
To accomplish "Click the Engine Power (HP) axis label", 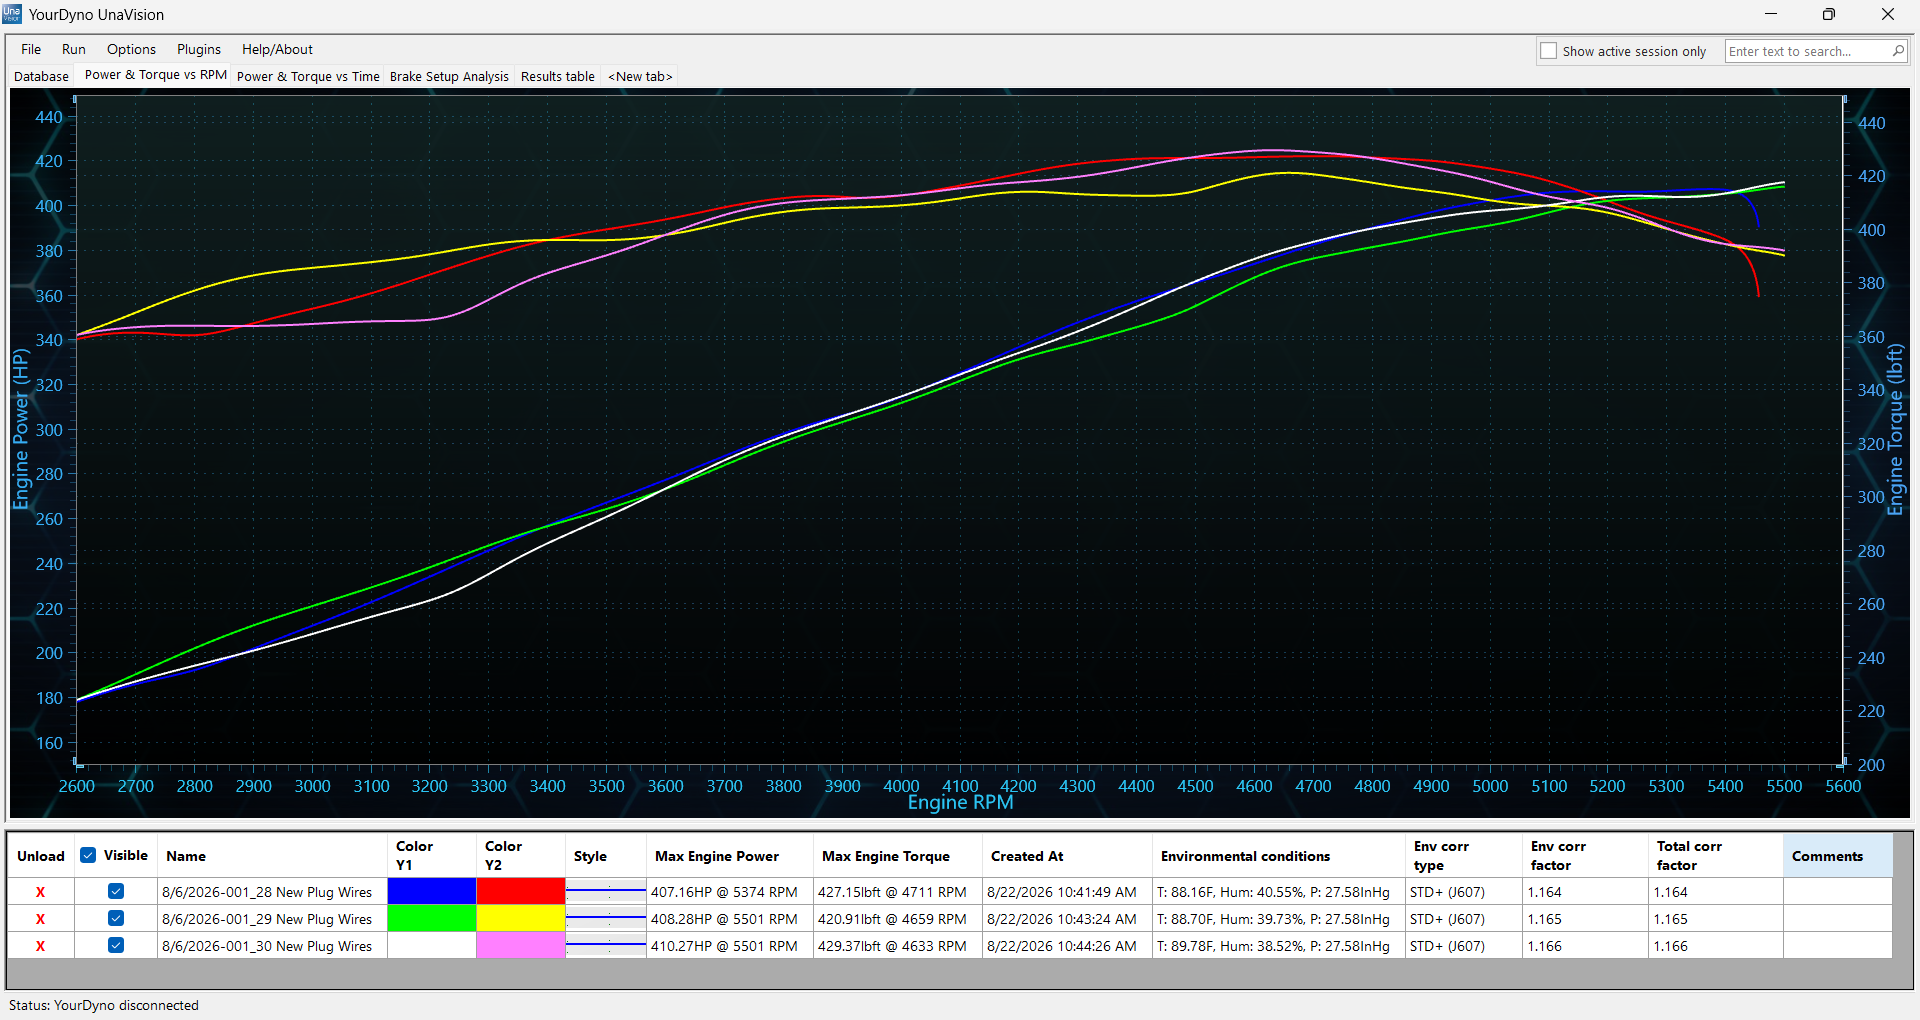I will tap(21, 429).
